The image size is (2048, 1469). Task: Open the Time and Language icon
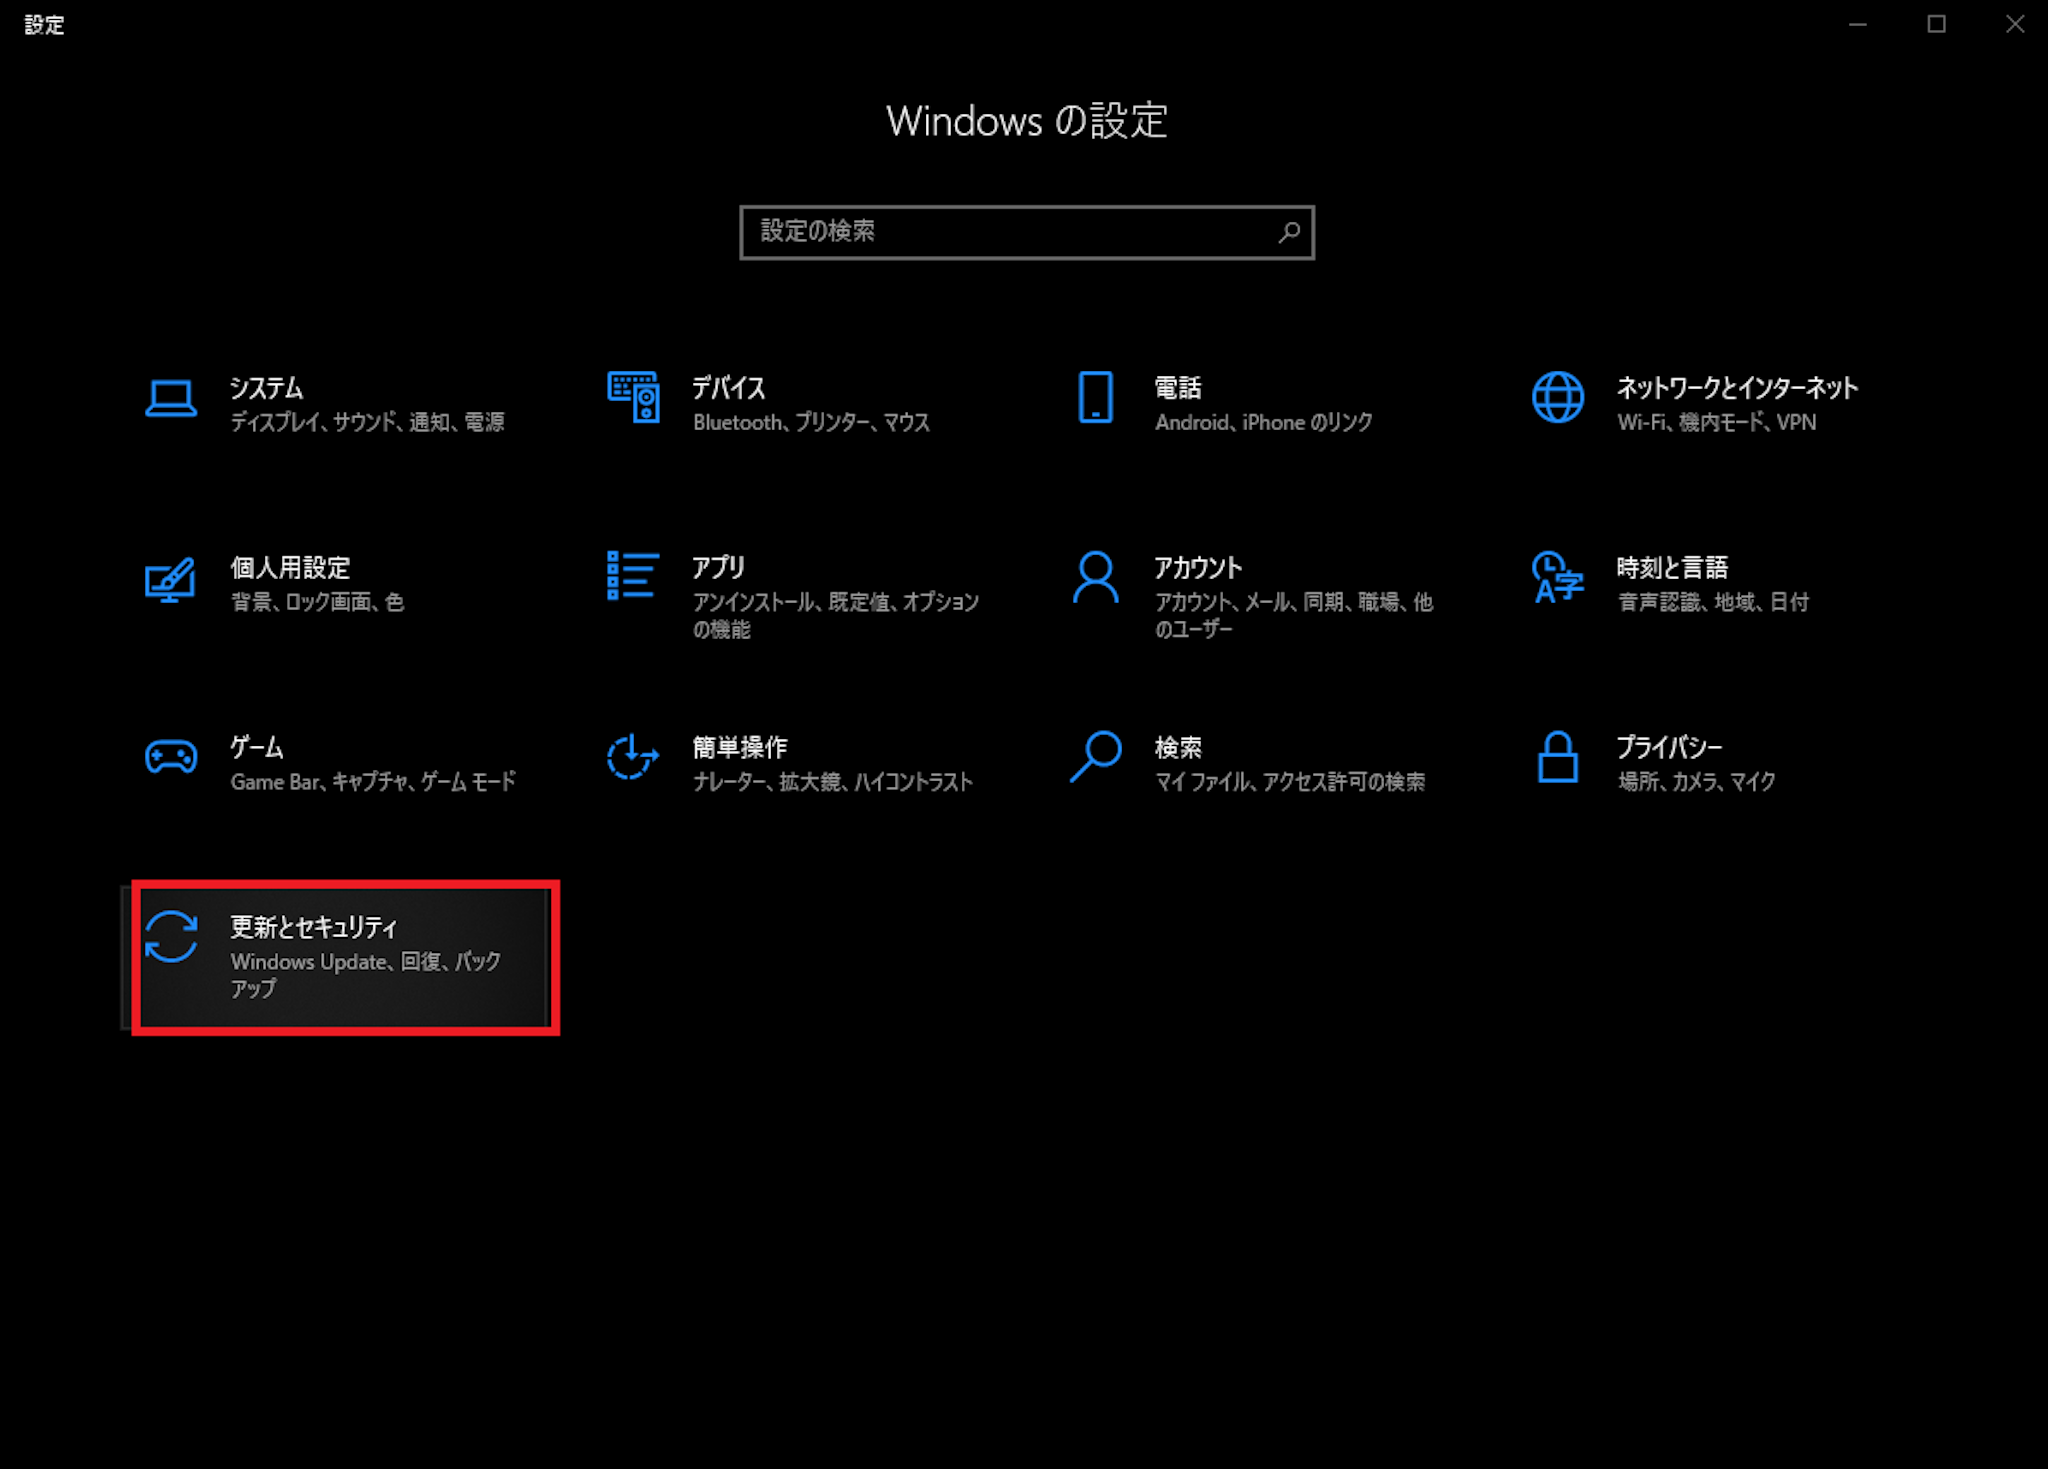(x=1557, y=577)
